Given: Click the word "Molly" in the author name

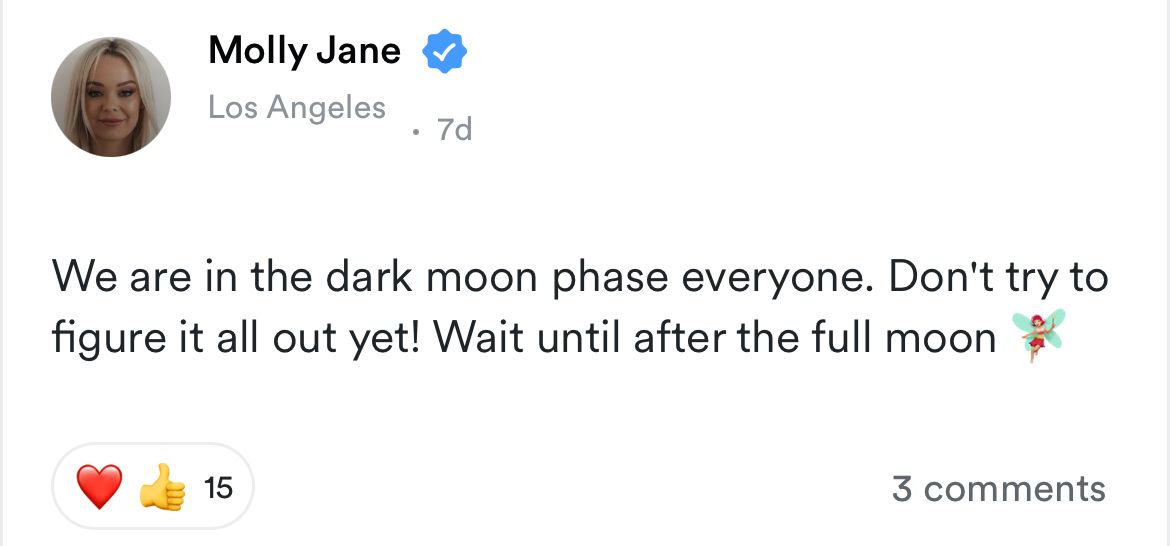Looking at the screenshot, I should (x=256, y=51).
